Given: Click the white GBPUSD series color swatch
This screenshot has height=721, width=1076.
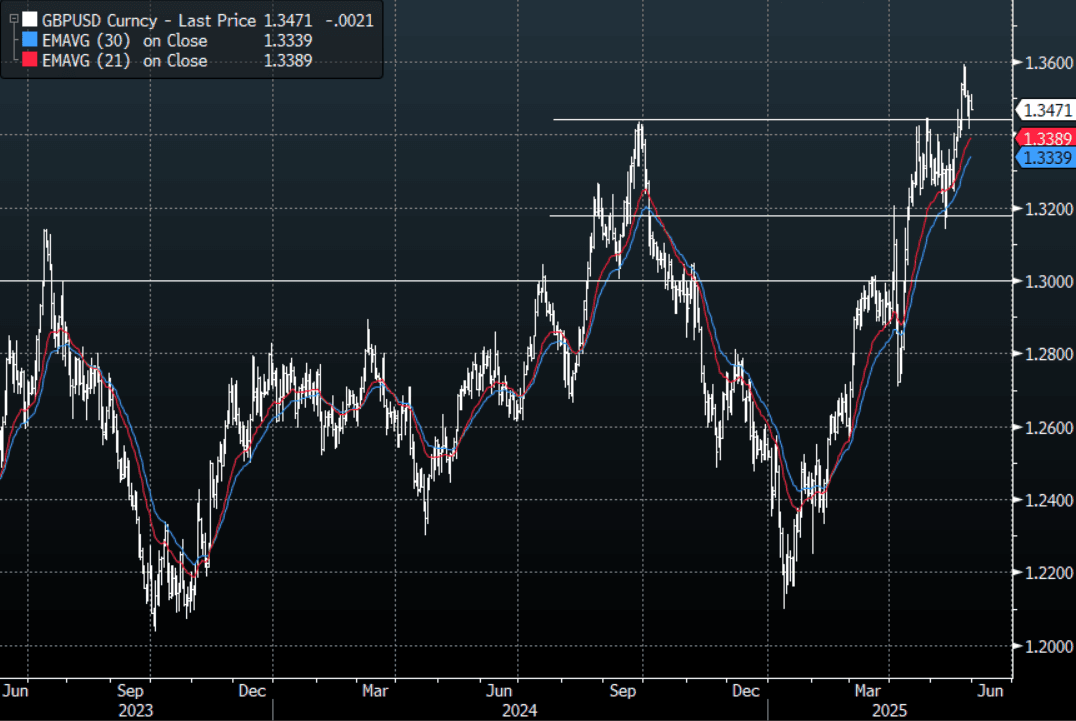Looking at the screenshot, I should (x=30, y=20).
